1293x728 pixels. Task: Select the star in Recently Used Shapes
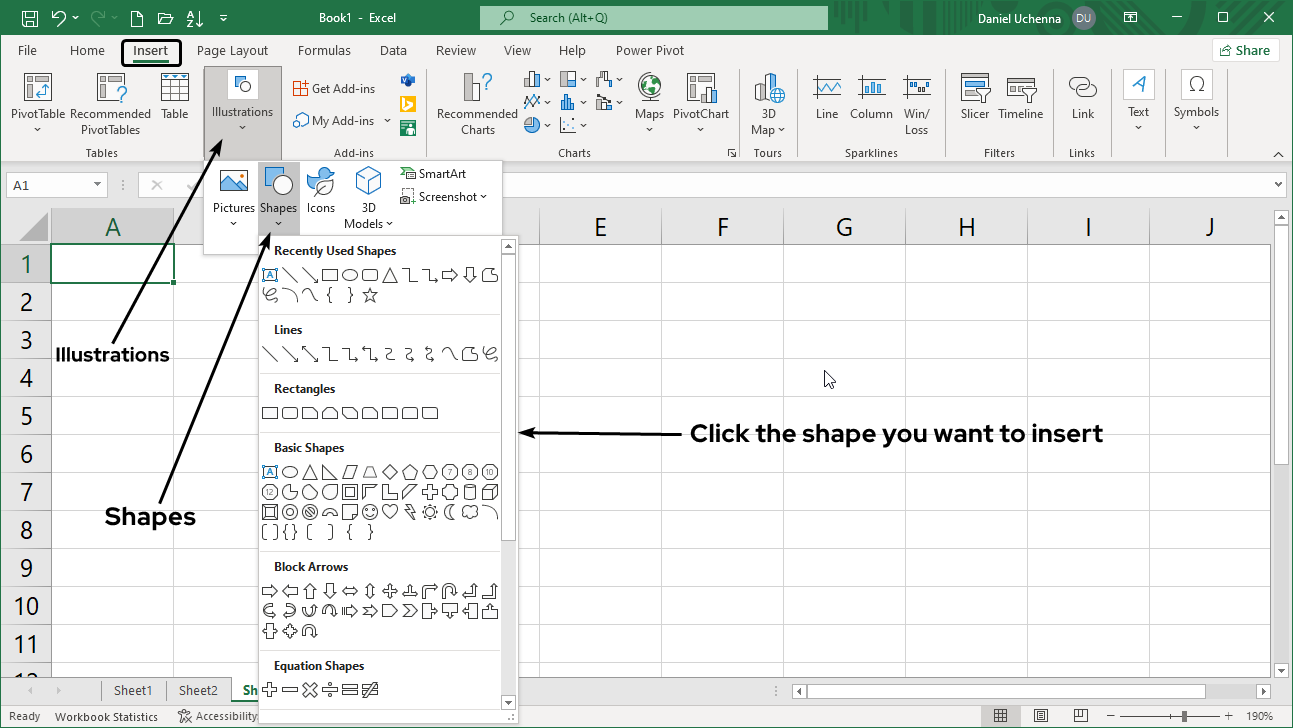[x=370, y=295]
